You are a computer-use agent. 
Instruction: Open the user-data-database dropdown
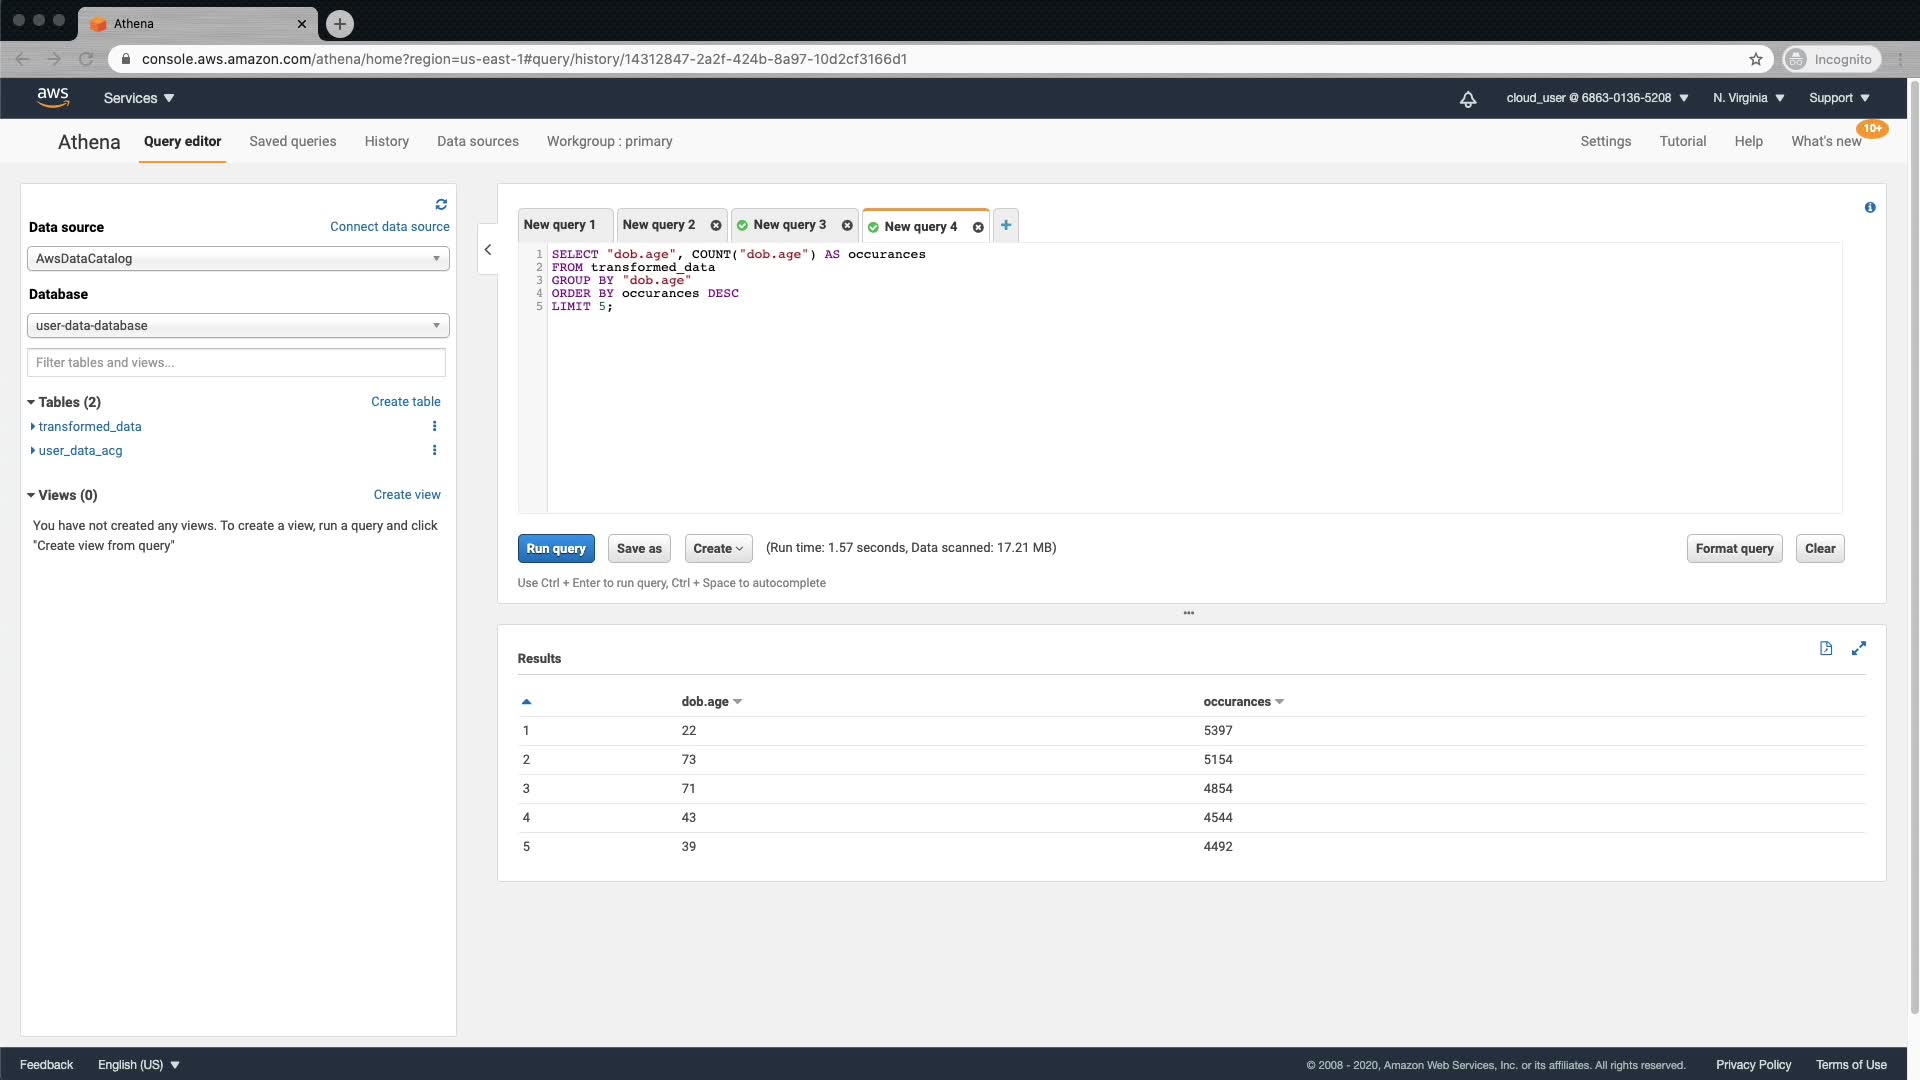(238, 326)
